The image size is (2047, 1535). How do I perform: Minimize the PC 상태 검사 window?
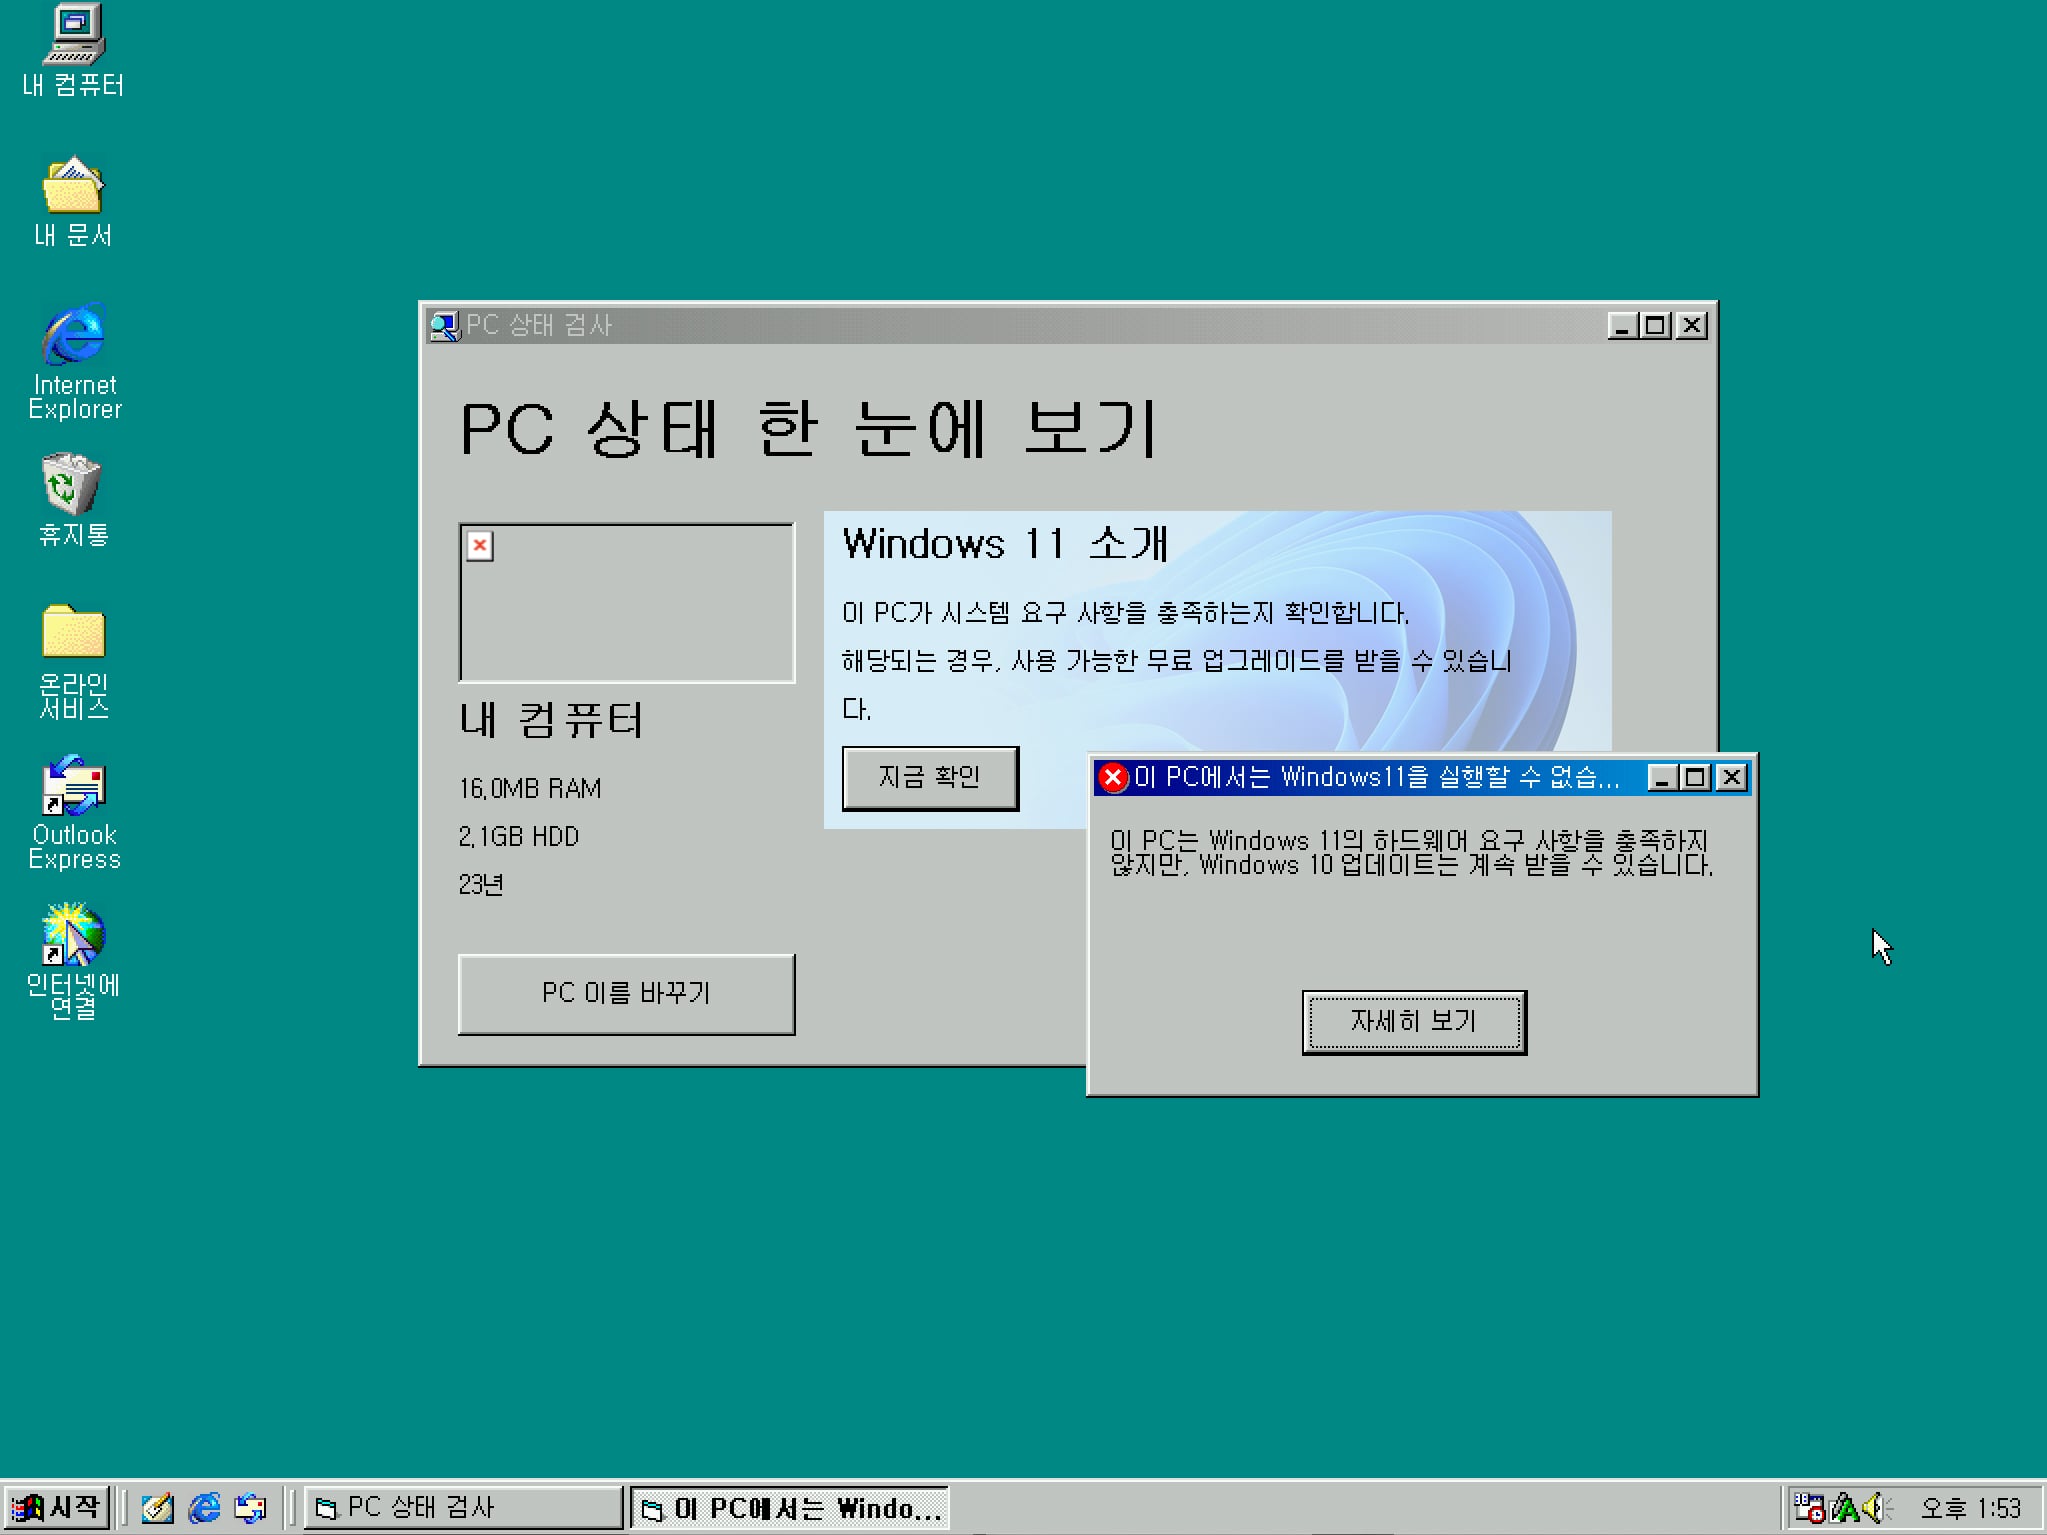(1622, 325)
